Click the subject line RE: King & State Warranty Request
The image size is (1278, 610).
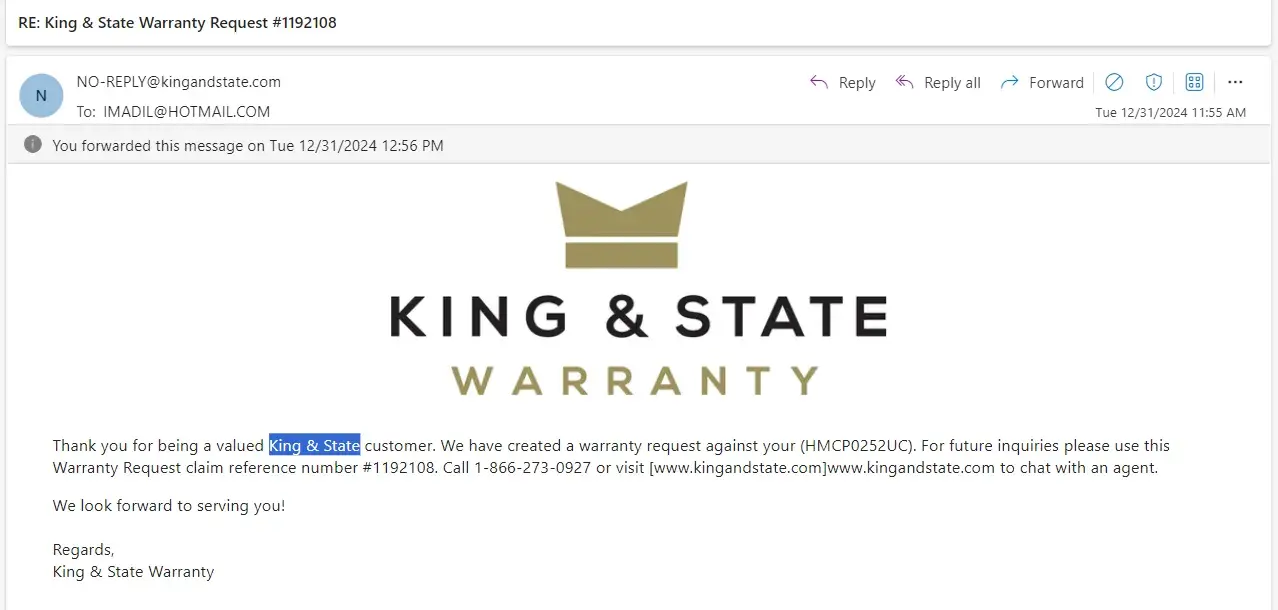(x=177, y=22)
